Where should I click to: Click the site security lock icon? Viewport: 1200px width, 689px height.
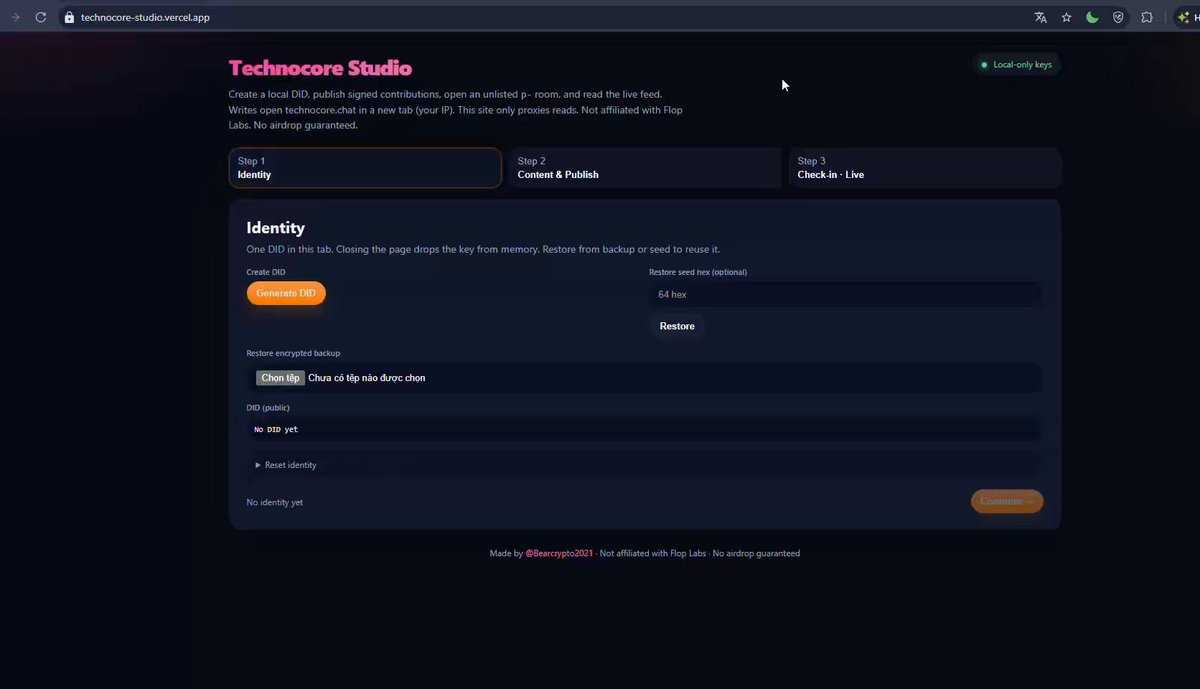(69, 17)
